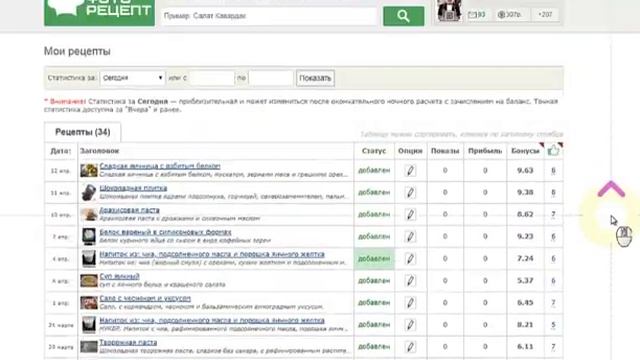The height and width of the screenshot is (360, 640).
Task: Click the bonus value 5.37
Action: click(x=525, y=280)
